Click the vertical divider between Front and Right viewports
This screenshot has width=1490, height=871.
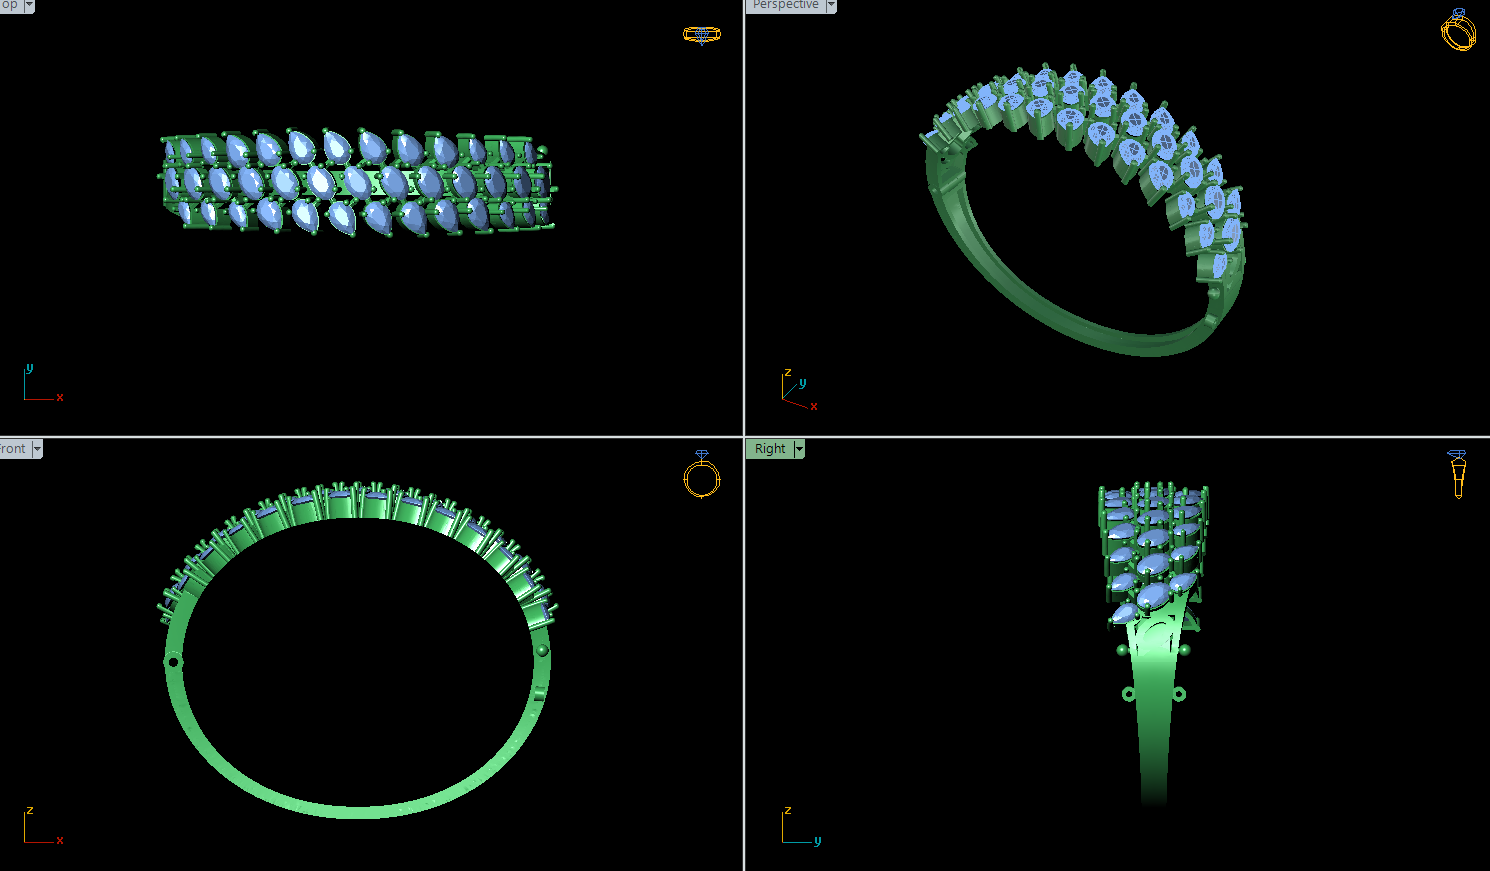744,650
